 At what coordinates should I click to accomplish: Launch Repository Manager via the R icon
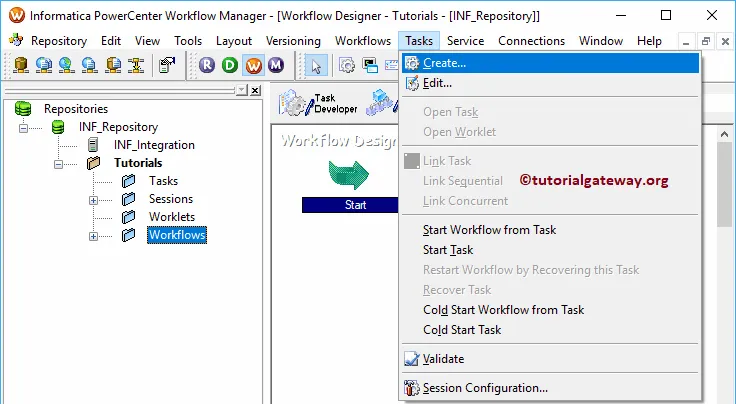point(207,66)
